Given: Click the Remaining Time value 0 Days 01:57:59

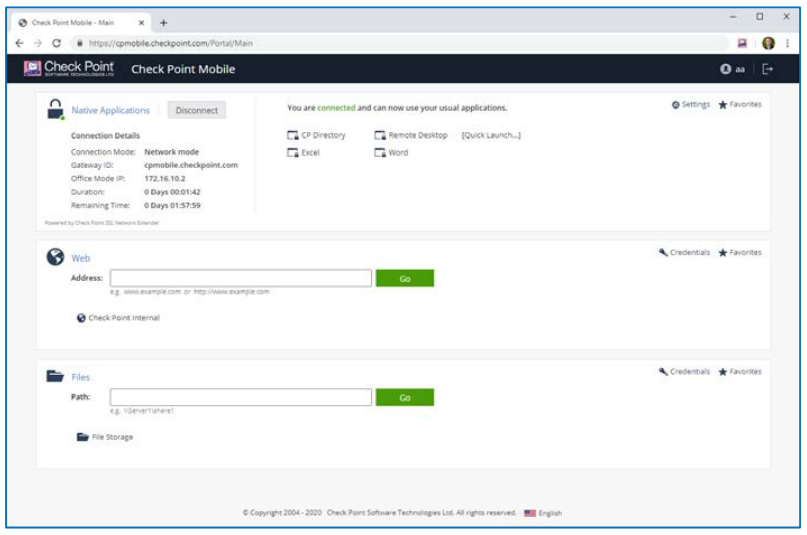Looking at the screenshot, I should tap(172, 205).
